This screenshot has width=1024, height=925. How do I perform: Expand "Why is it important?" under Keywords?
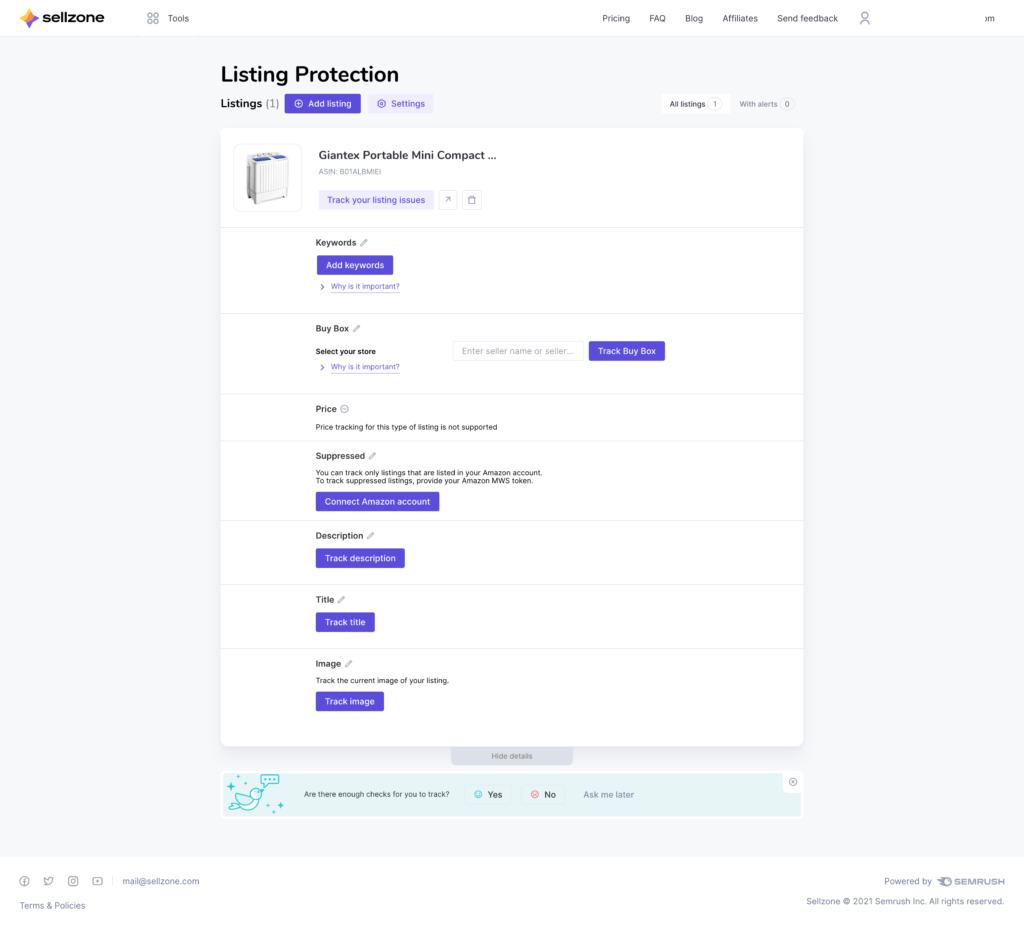[x=365, y=287]
